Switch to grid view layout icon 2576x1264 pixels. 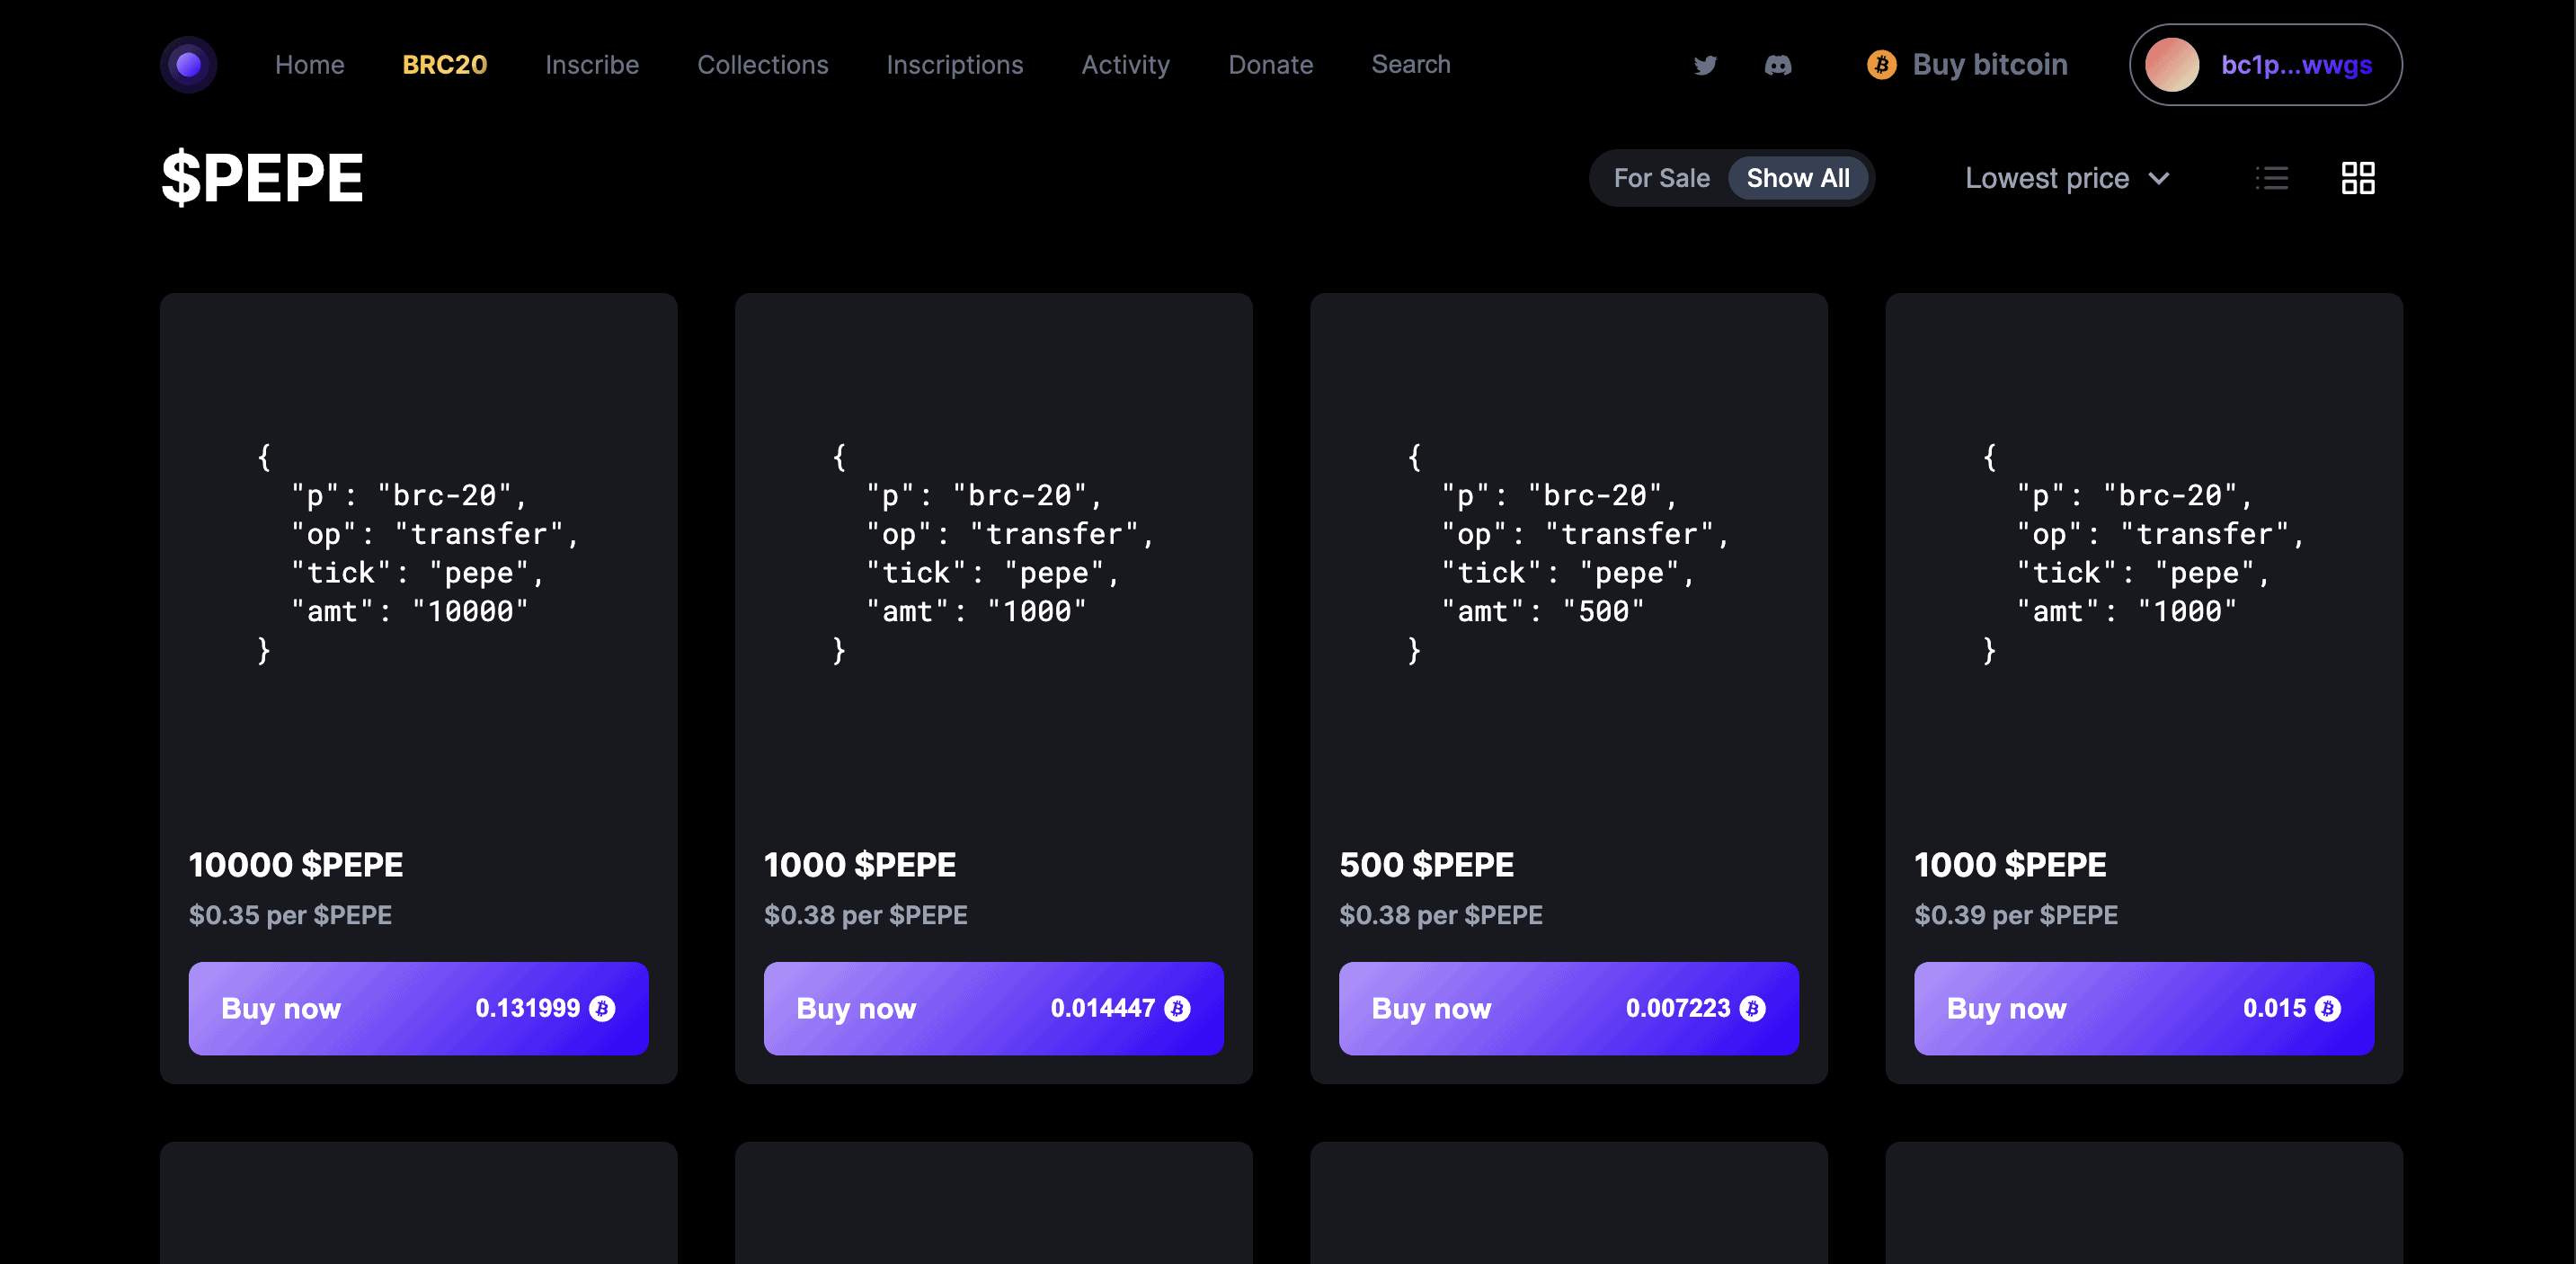2357,178
